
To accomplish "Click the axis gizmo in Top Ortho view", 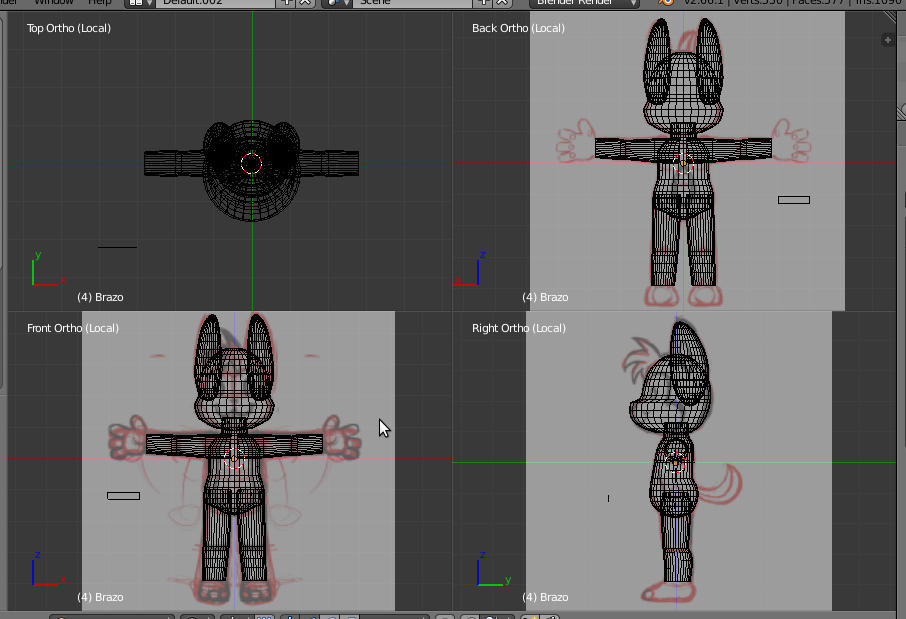I will (48, 270).
